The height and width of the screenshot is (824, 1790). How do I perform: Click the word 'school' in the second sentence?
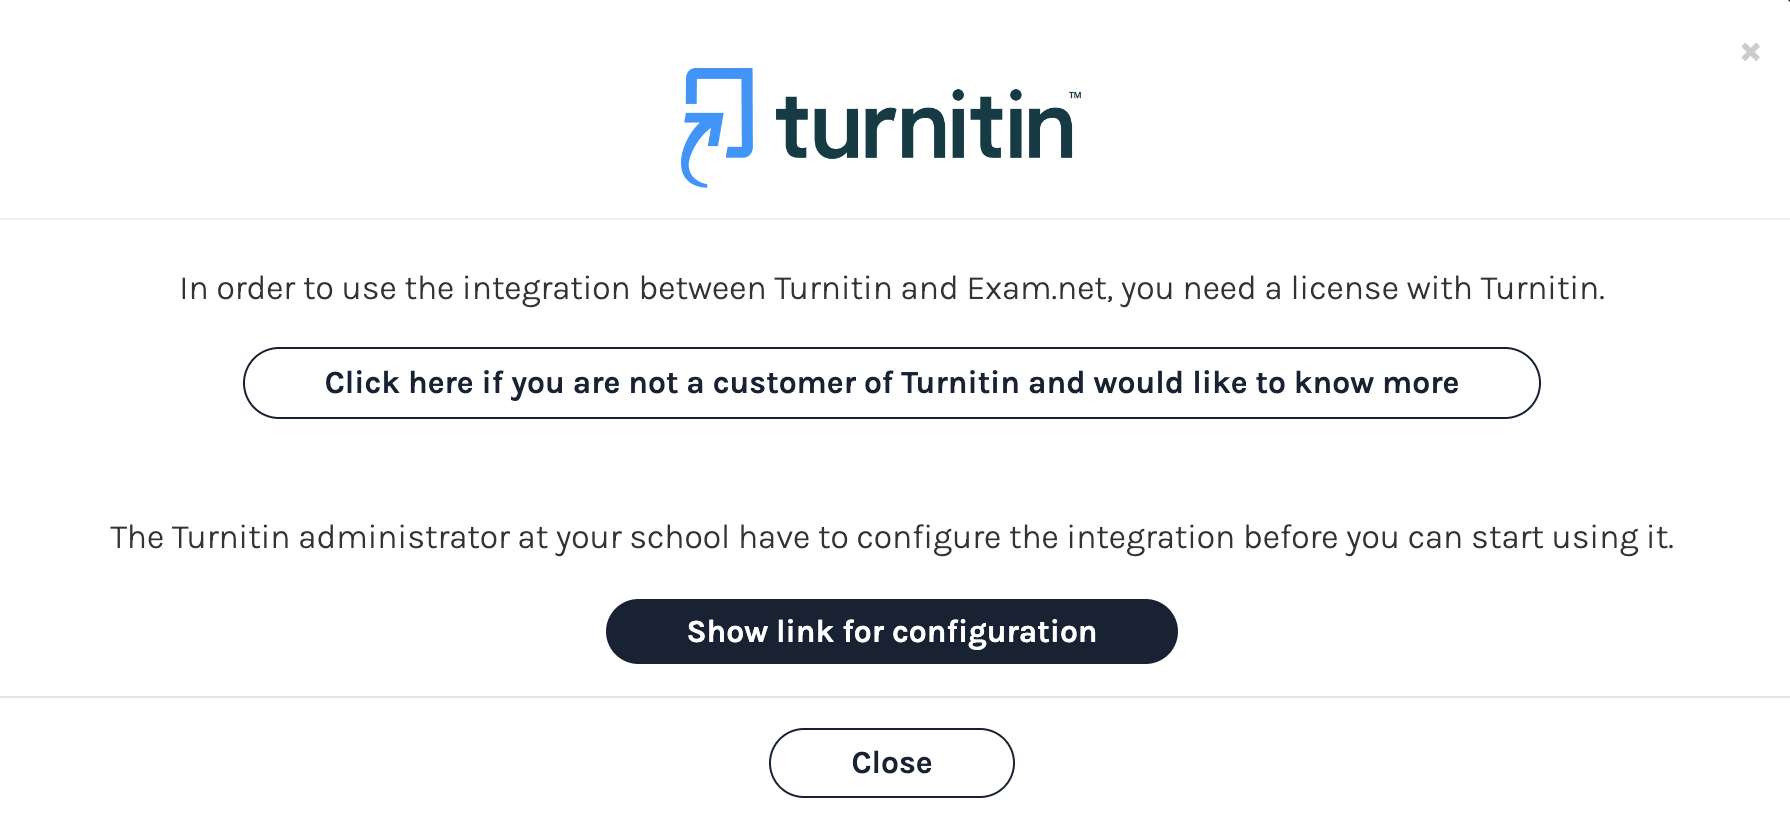pyautogui.click(x=679, y=538)
